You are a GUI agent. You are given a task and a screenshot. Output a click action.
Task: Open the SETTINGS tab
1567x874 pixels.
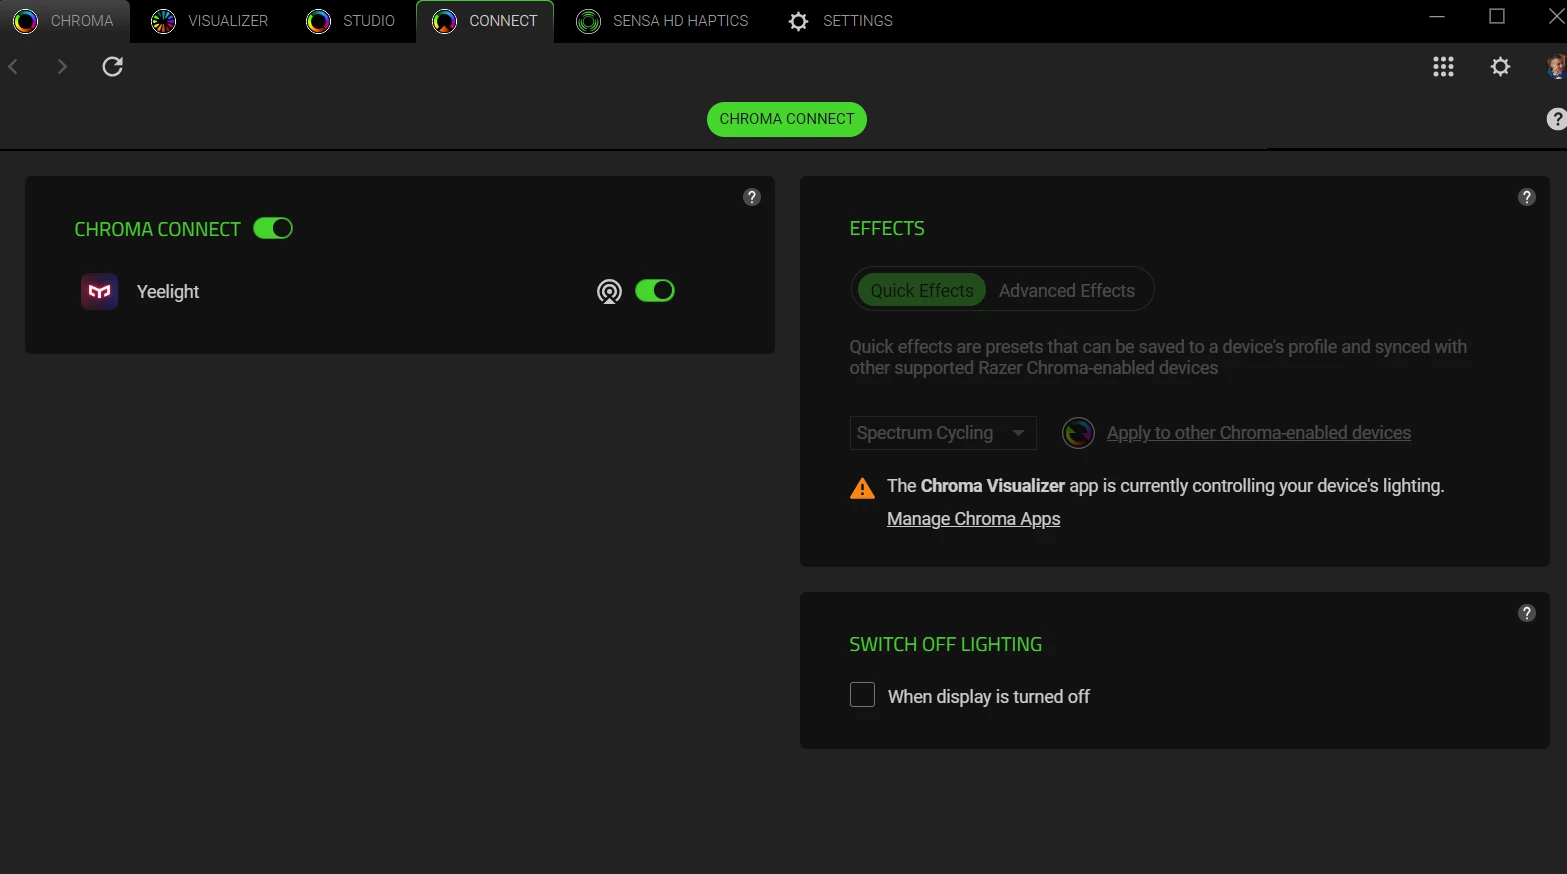(841, 21)
